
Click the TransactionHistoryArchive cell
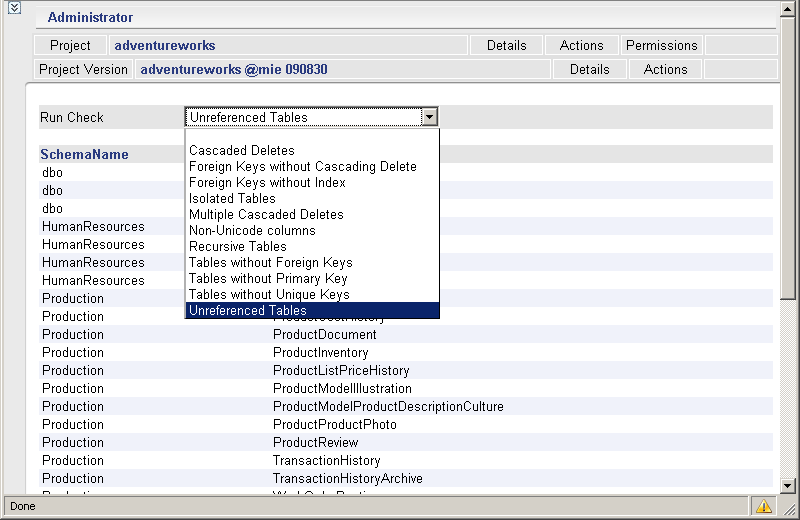(347, 478)
